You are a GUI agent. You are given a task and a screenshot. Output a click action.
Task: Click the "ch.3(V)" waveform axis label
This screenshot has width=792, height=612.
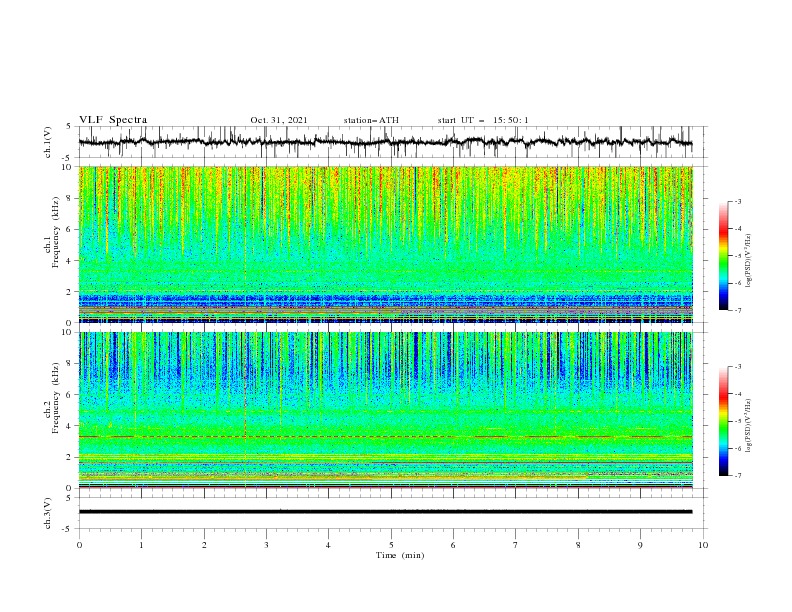pyautogui.click(x=48, y=513)
